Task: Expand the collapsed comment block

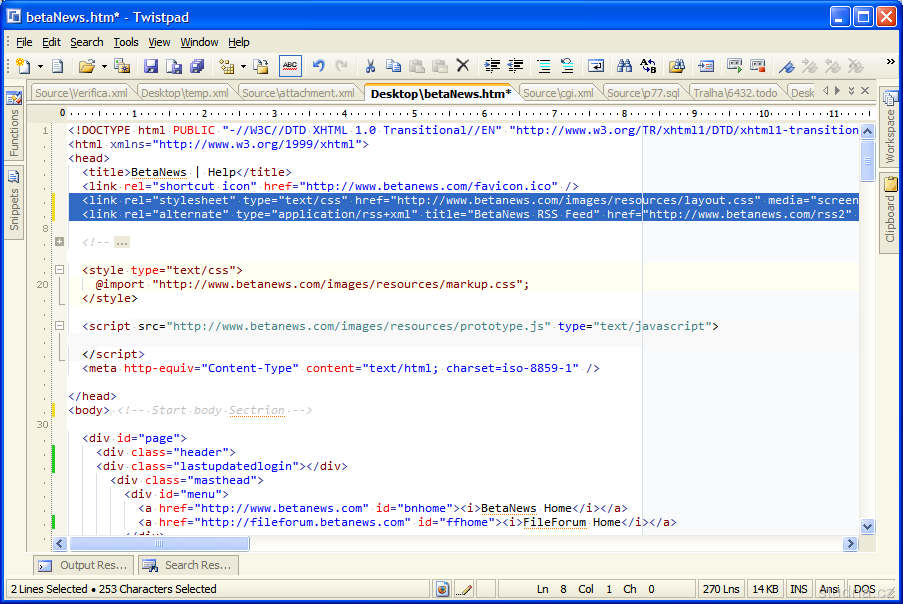Action: click(60, 242)
